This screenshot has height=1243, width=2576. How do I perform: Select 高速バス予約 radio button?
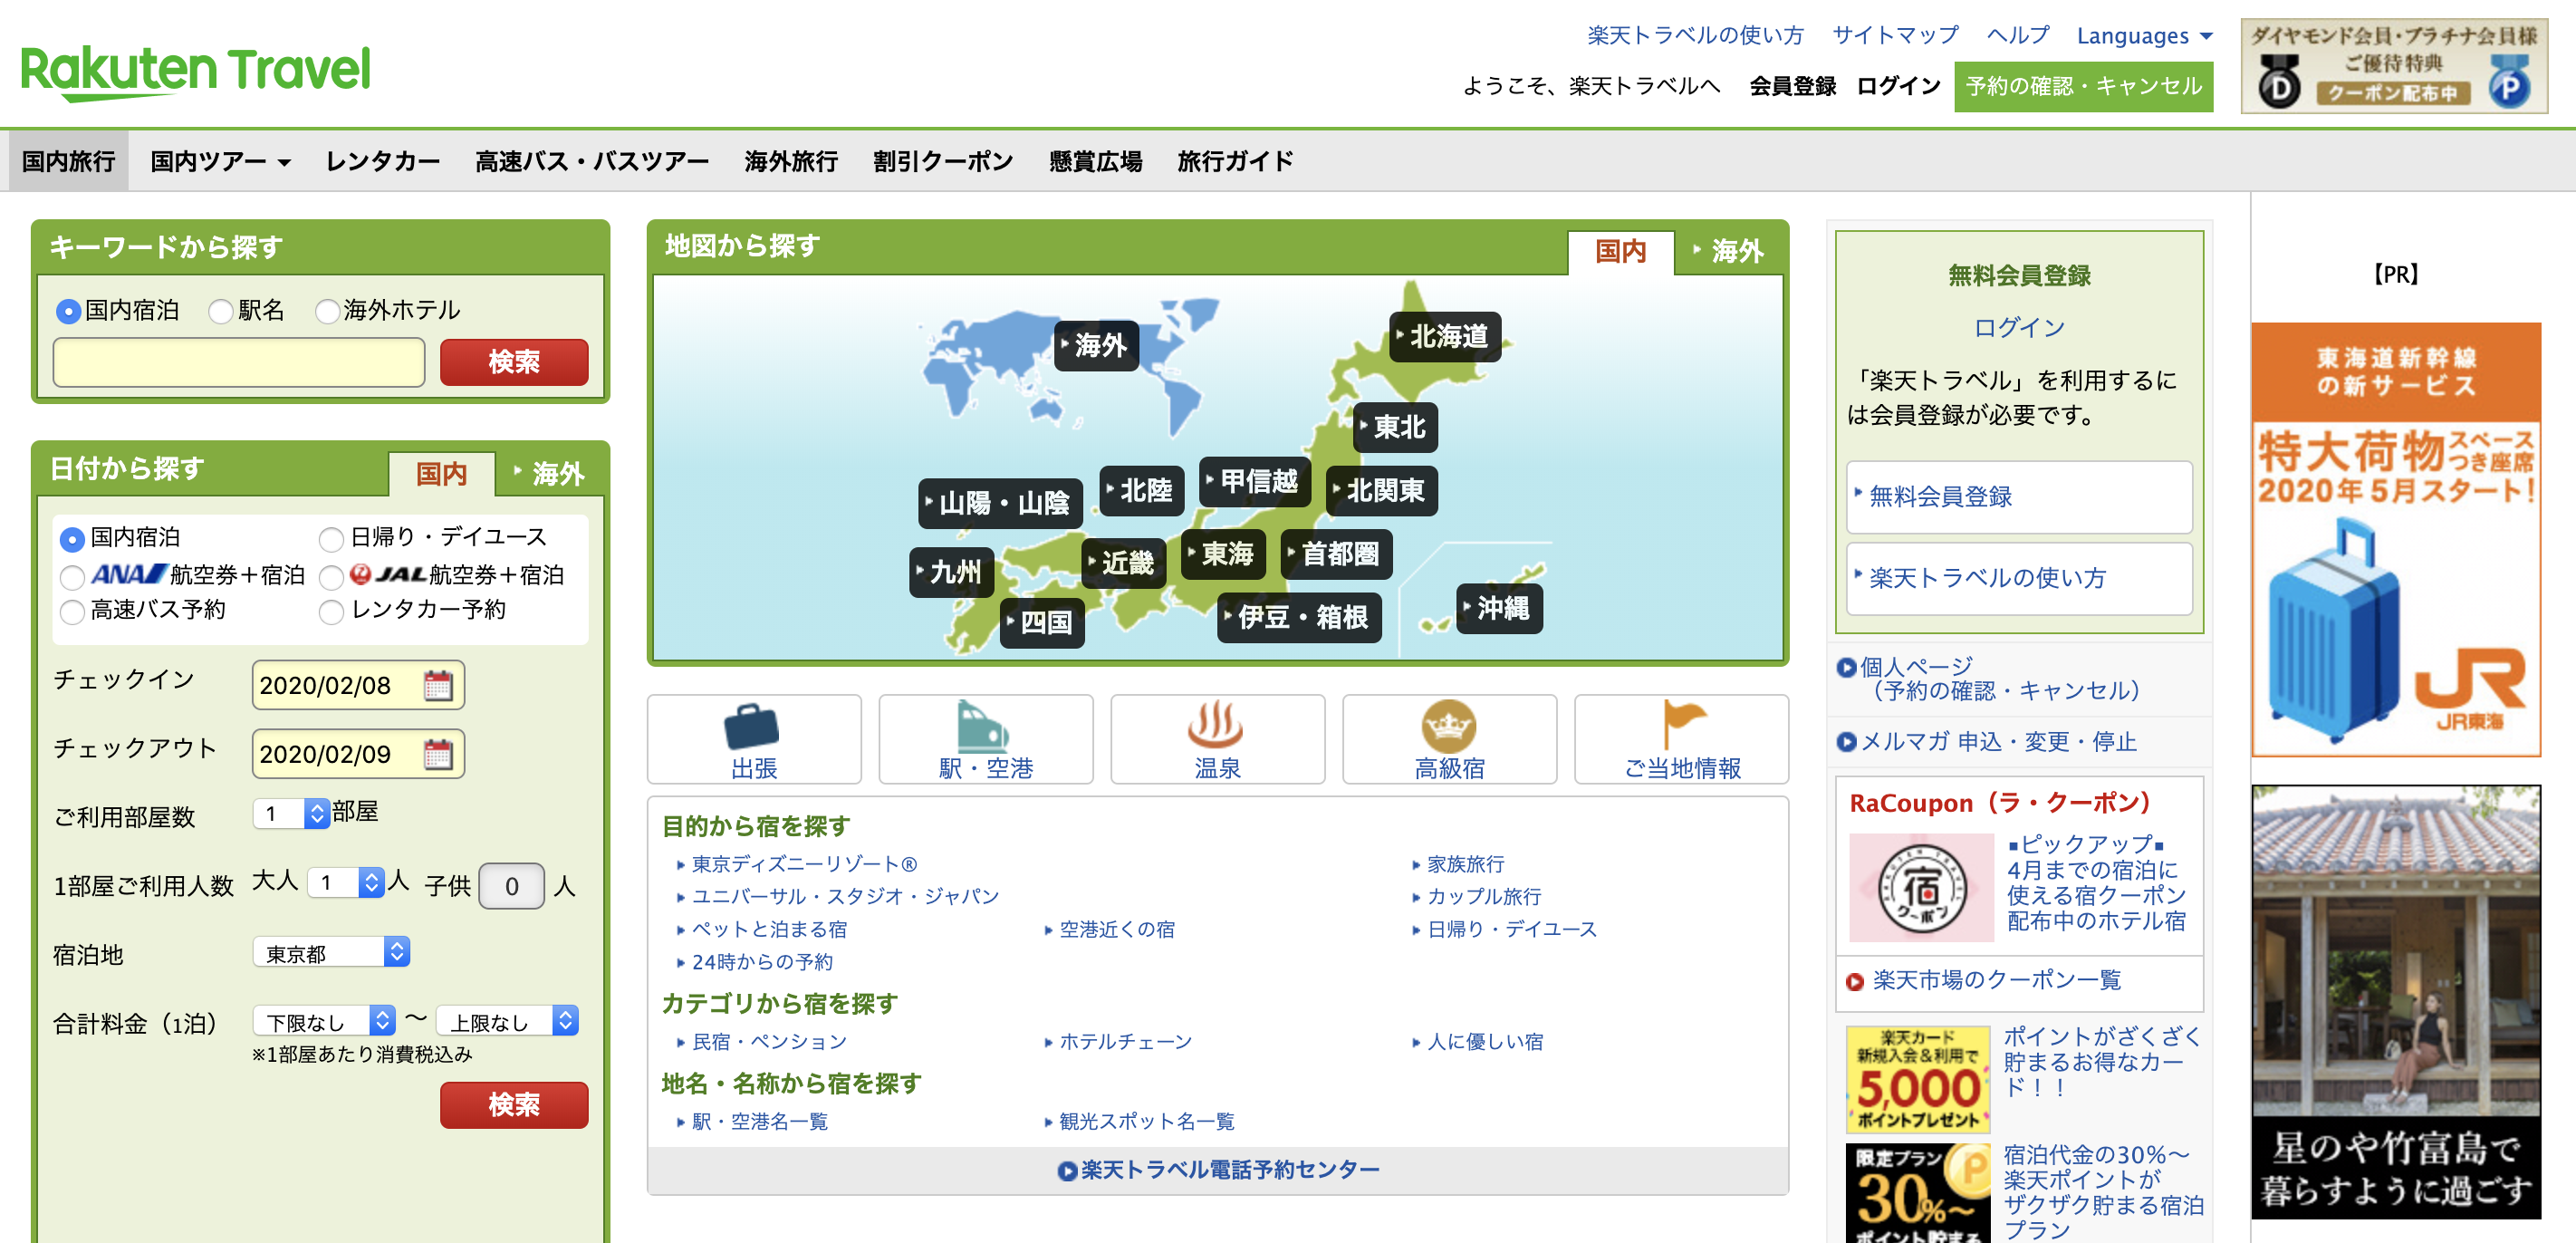pyautogui.click(x=72, y=612)
